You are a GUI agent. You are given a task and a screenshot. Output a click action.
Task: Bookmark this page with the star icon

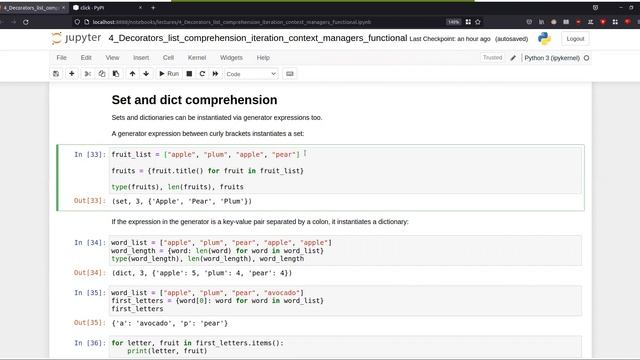coord(478,22)
